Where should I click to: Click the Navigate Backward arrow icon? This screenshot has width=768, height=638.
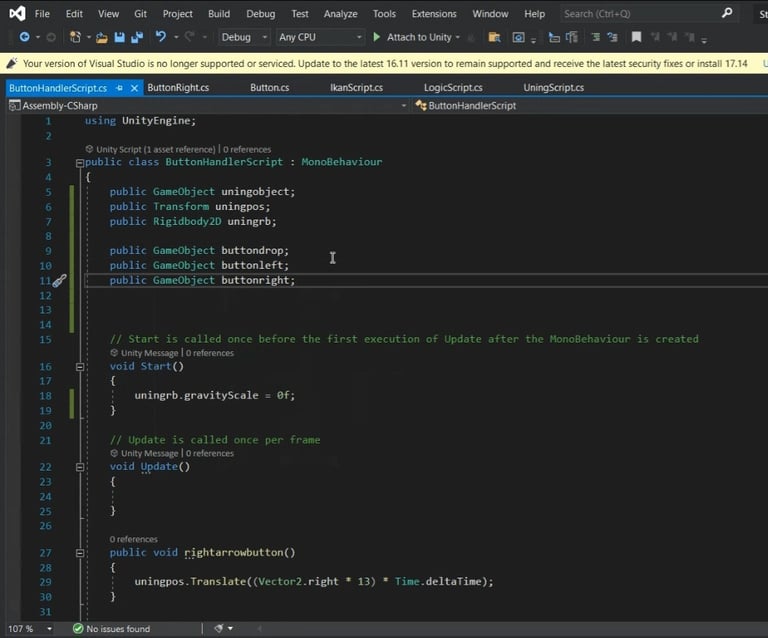(24, 37)
